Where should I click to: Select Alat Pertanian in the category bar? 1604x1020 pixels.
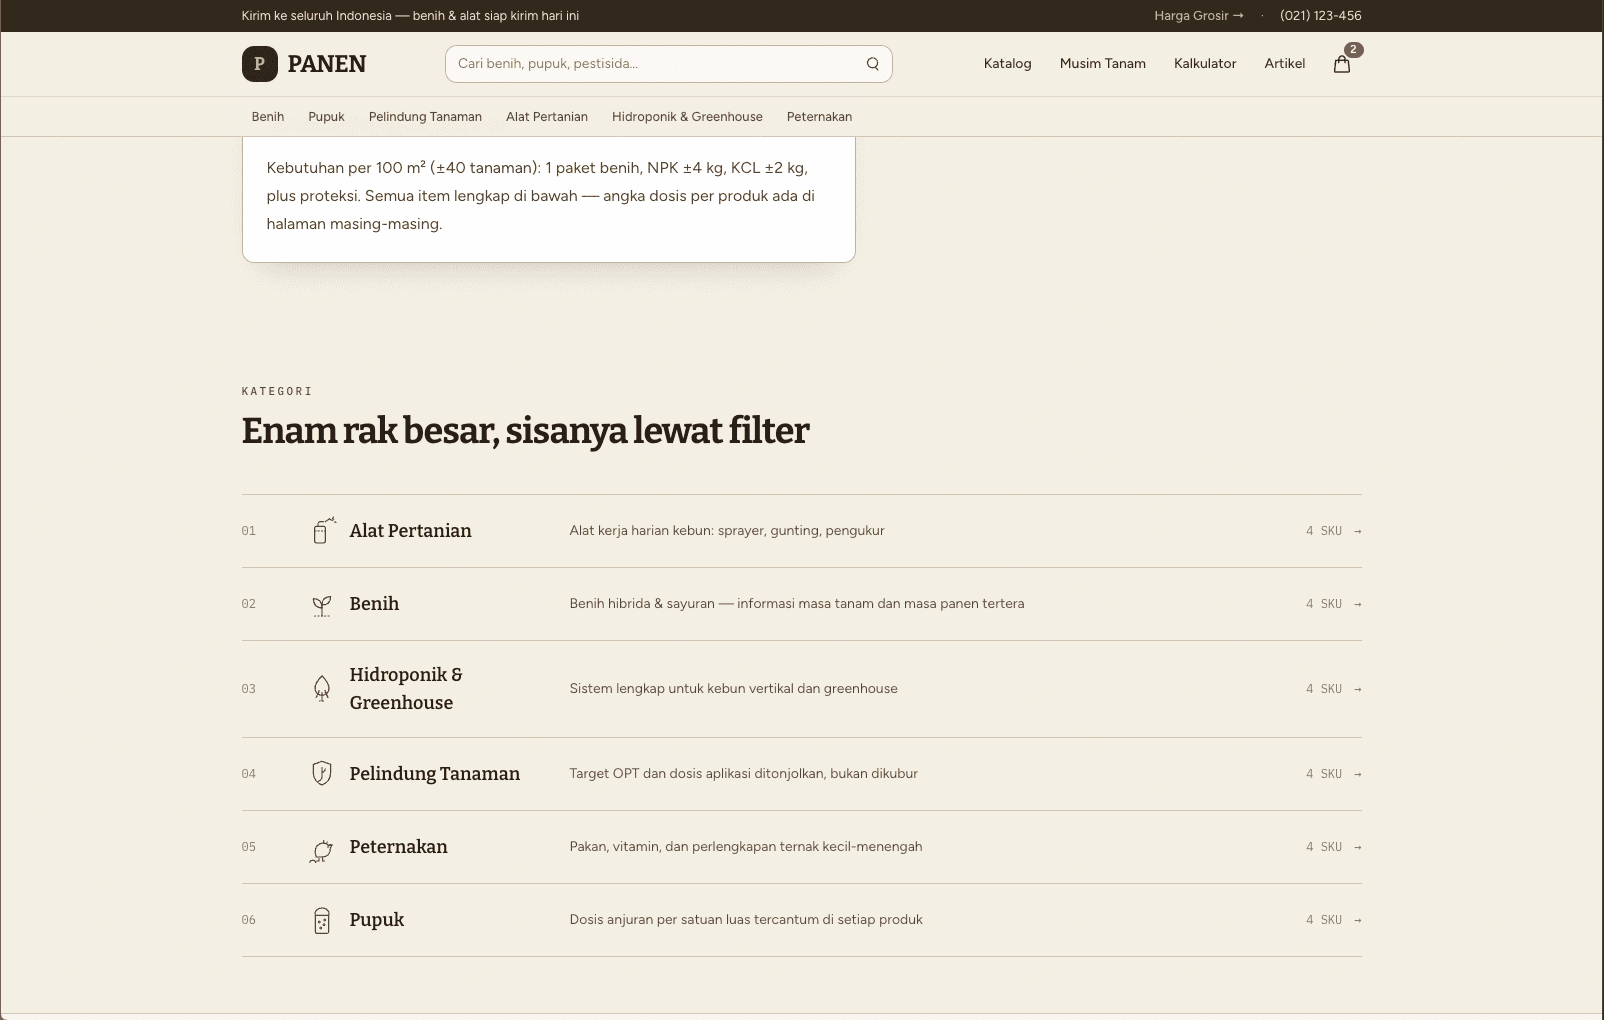(547, 117)
